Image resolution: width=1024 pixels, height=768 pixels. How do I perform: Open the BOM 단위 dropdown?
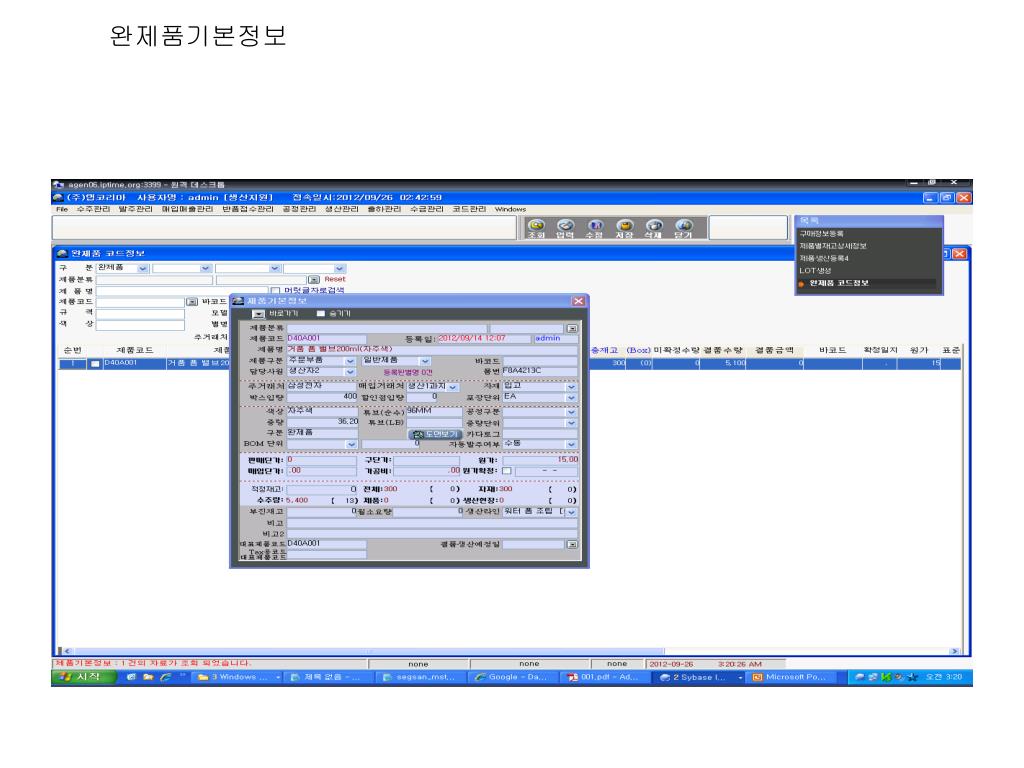click(x=351, y=444)
